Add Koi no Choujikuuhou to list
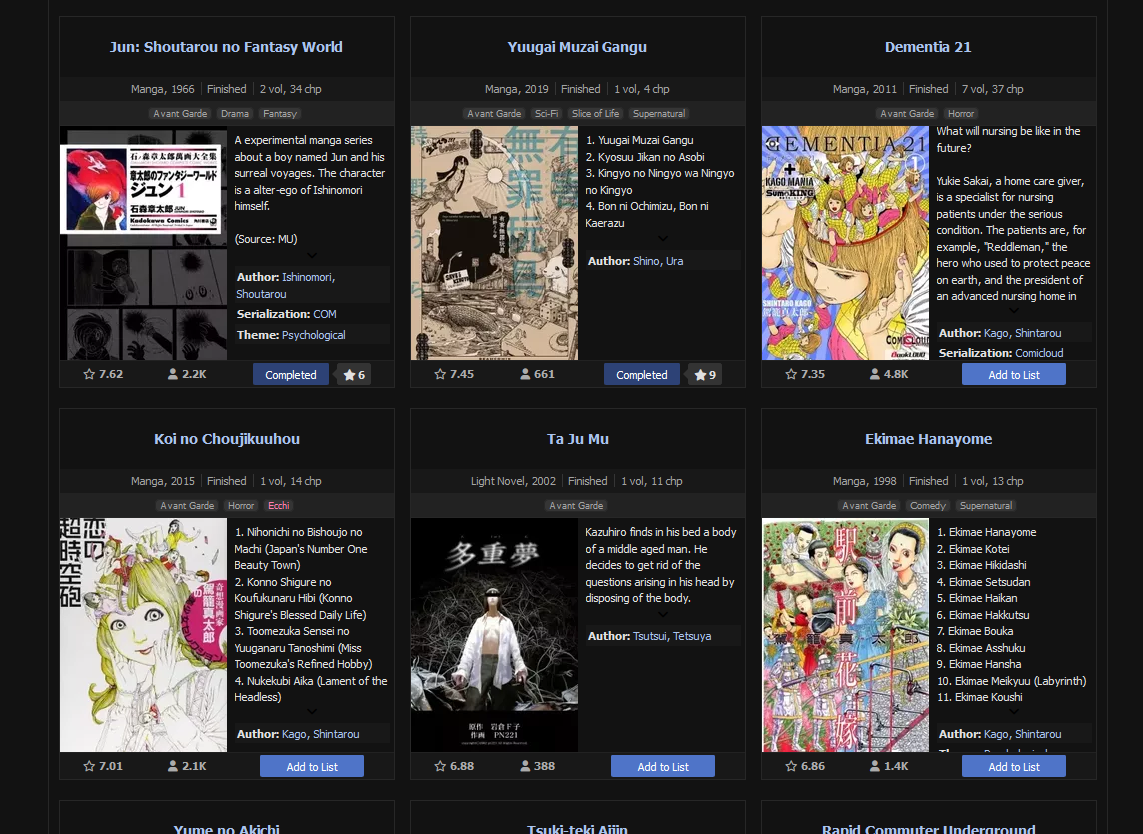1143x834 pixels. 312,767
